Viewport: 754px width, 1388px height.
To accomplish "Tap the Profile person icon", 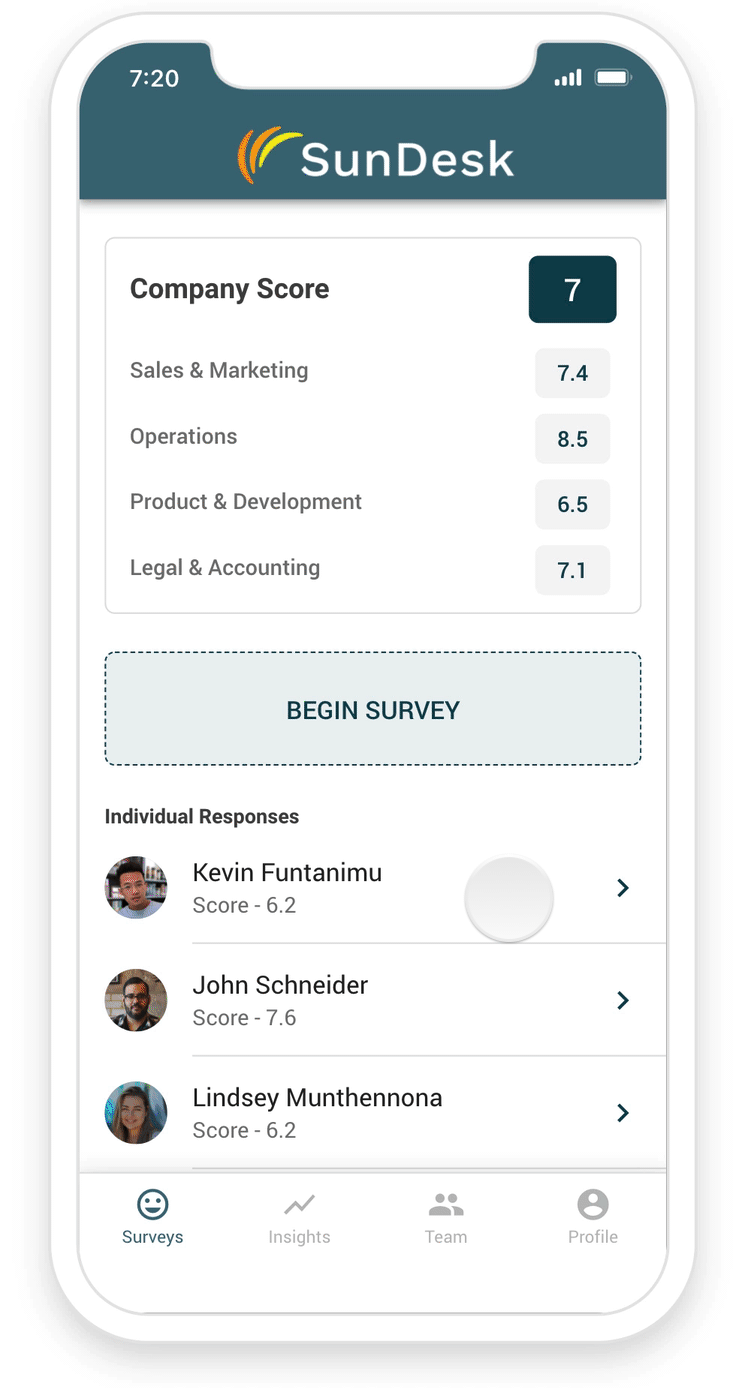I will click(x=593, y=1203).
